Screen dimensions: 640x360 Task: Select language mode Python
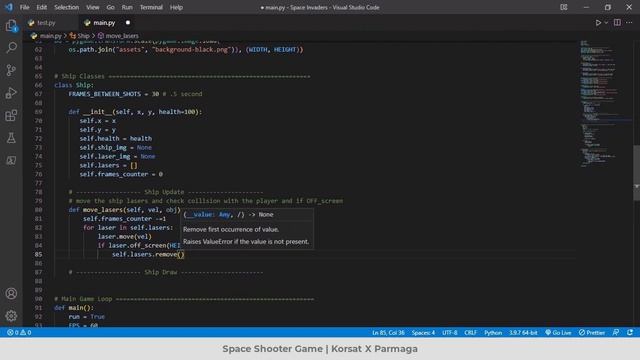pos(493,333)
